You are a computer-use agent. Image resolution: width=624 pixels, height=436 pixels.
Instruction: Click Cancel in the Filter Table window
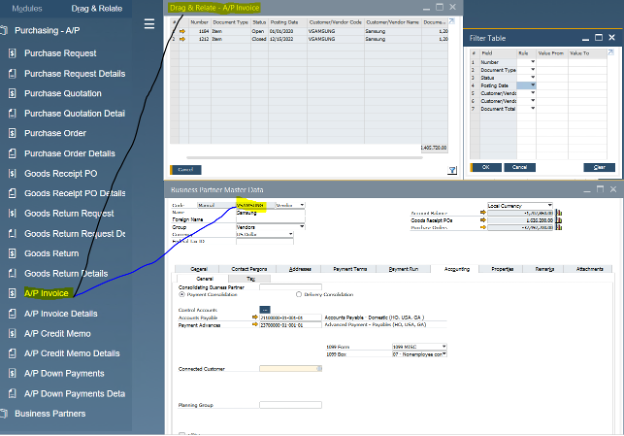coord(519,167)
